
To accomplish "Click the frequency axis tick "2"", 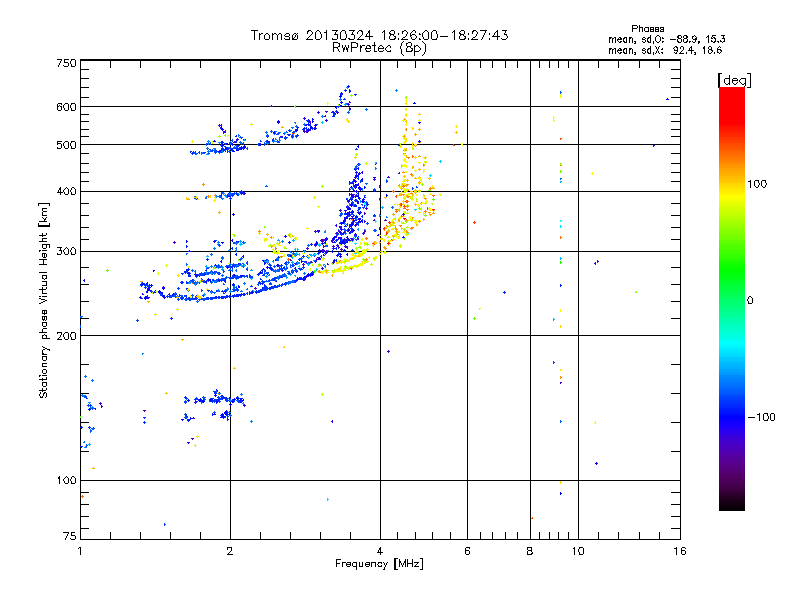I will 230,551.
